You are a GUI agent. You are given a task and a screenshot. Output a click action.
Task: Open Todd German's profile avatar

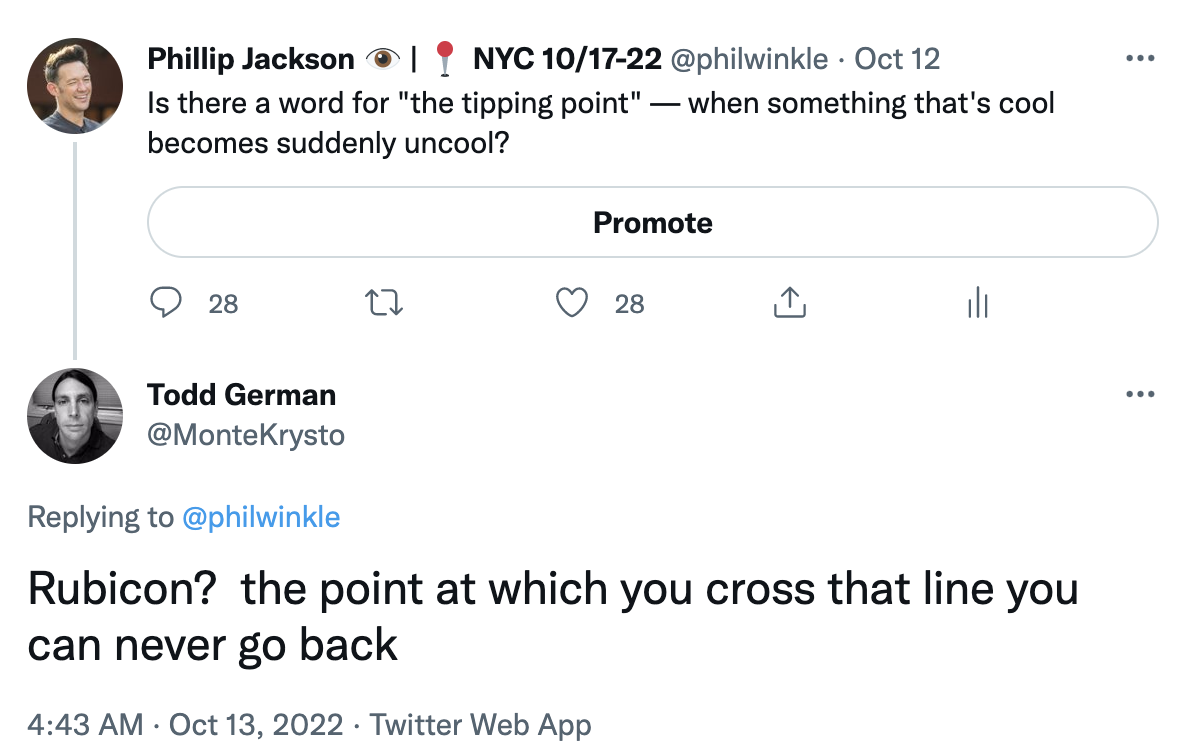(x=75, y=416)
